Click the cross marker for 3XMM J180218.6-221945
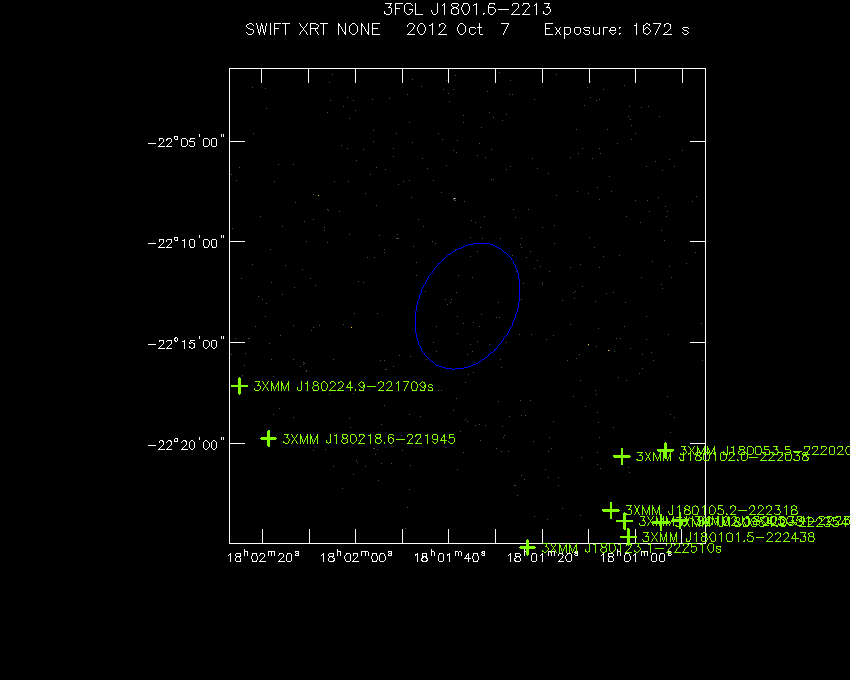Image resolution: width=850 pixels, height=680 pixels. tap(268, 438)
